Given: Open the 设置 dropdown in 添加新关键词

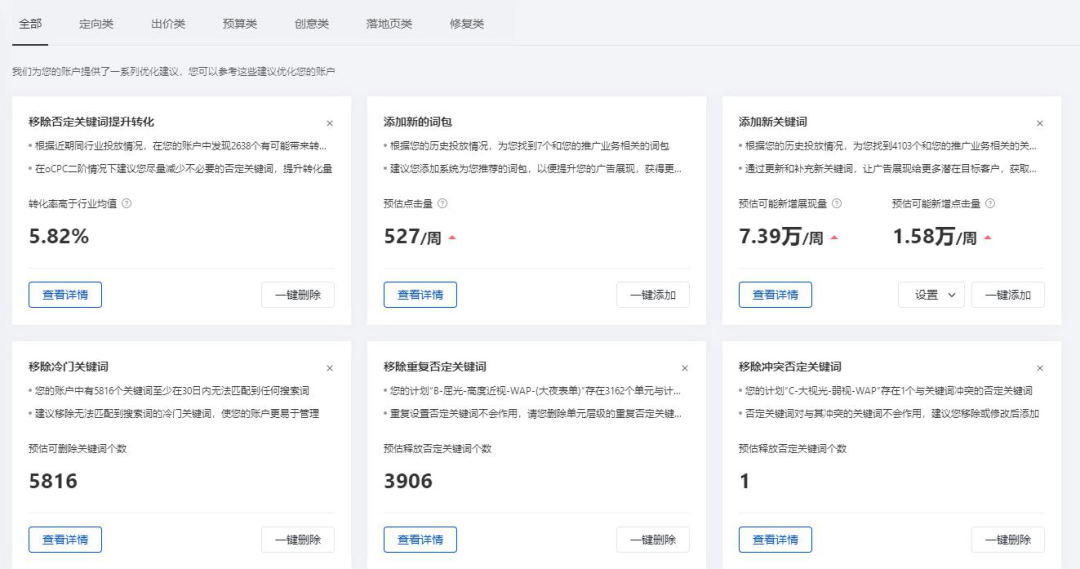Looking at the screenshot, I should click(931, 295).
